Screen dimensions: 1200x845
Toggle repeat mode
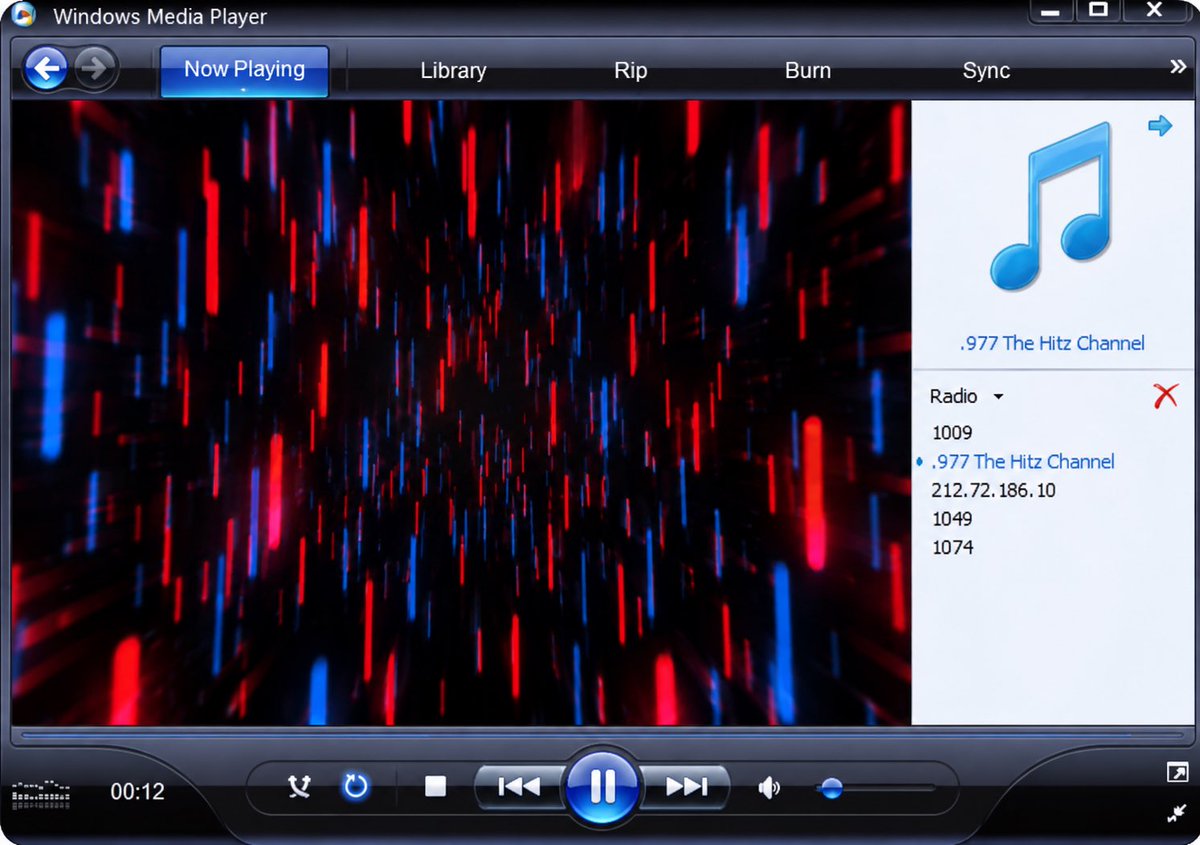pos(356,786)
